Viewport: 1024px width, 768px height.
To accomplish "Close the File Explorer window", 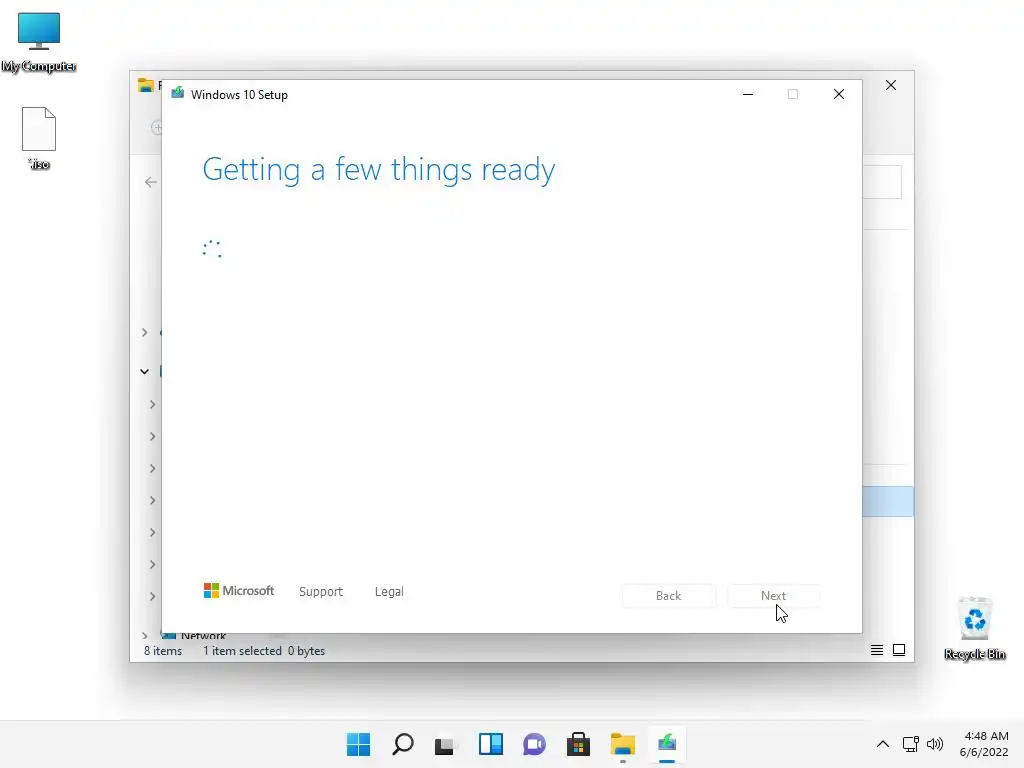I will [890, 86].
